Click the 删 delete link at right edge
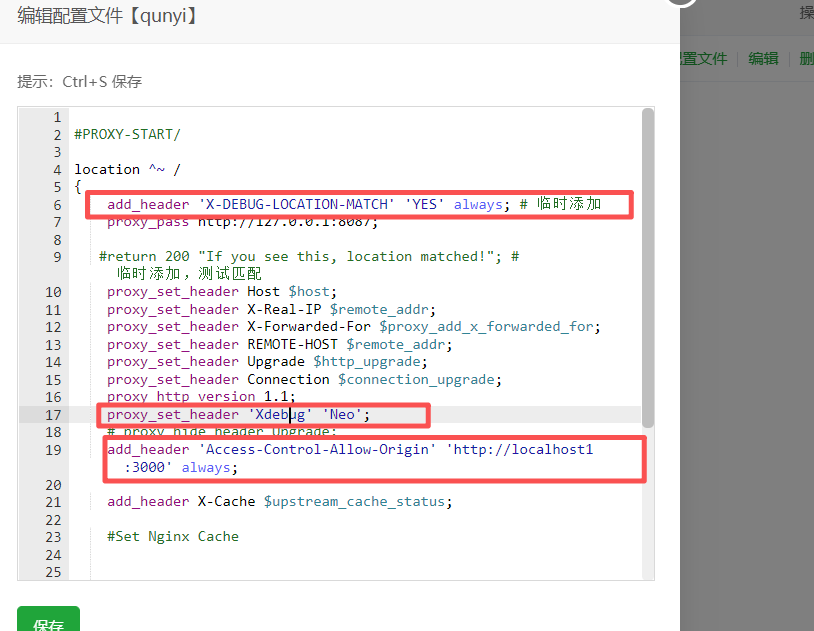814x631 pixels. coord(806,58)
